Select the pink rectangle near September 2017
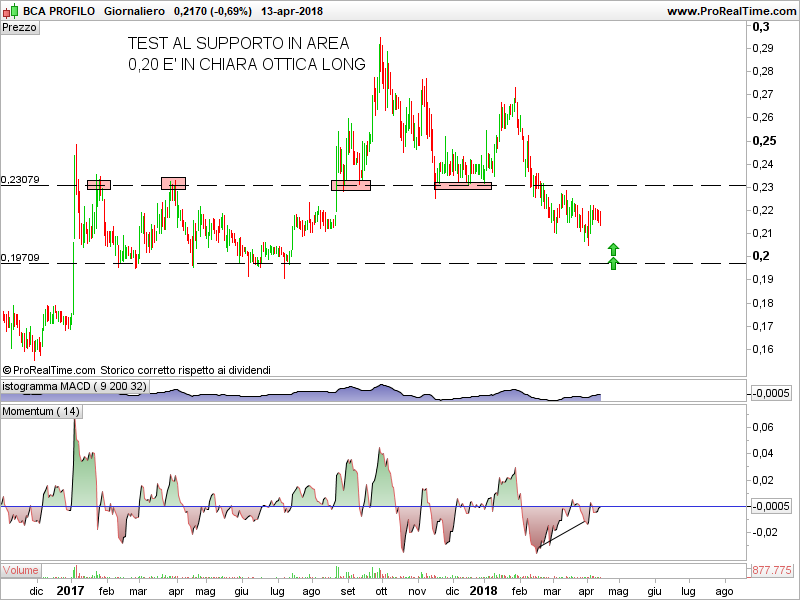The width and height of the screenshot is (800, 600). (351, 185)
